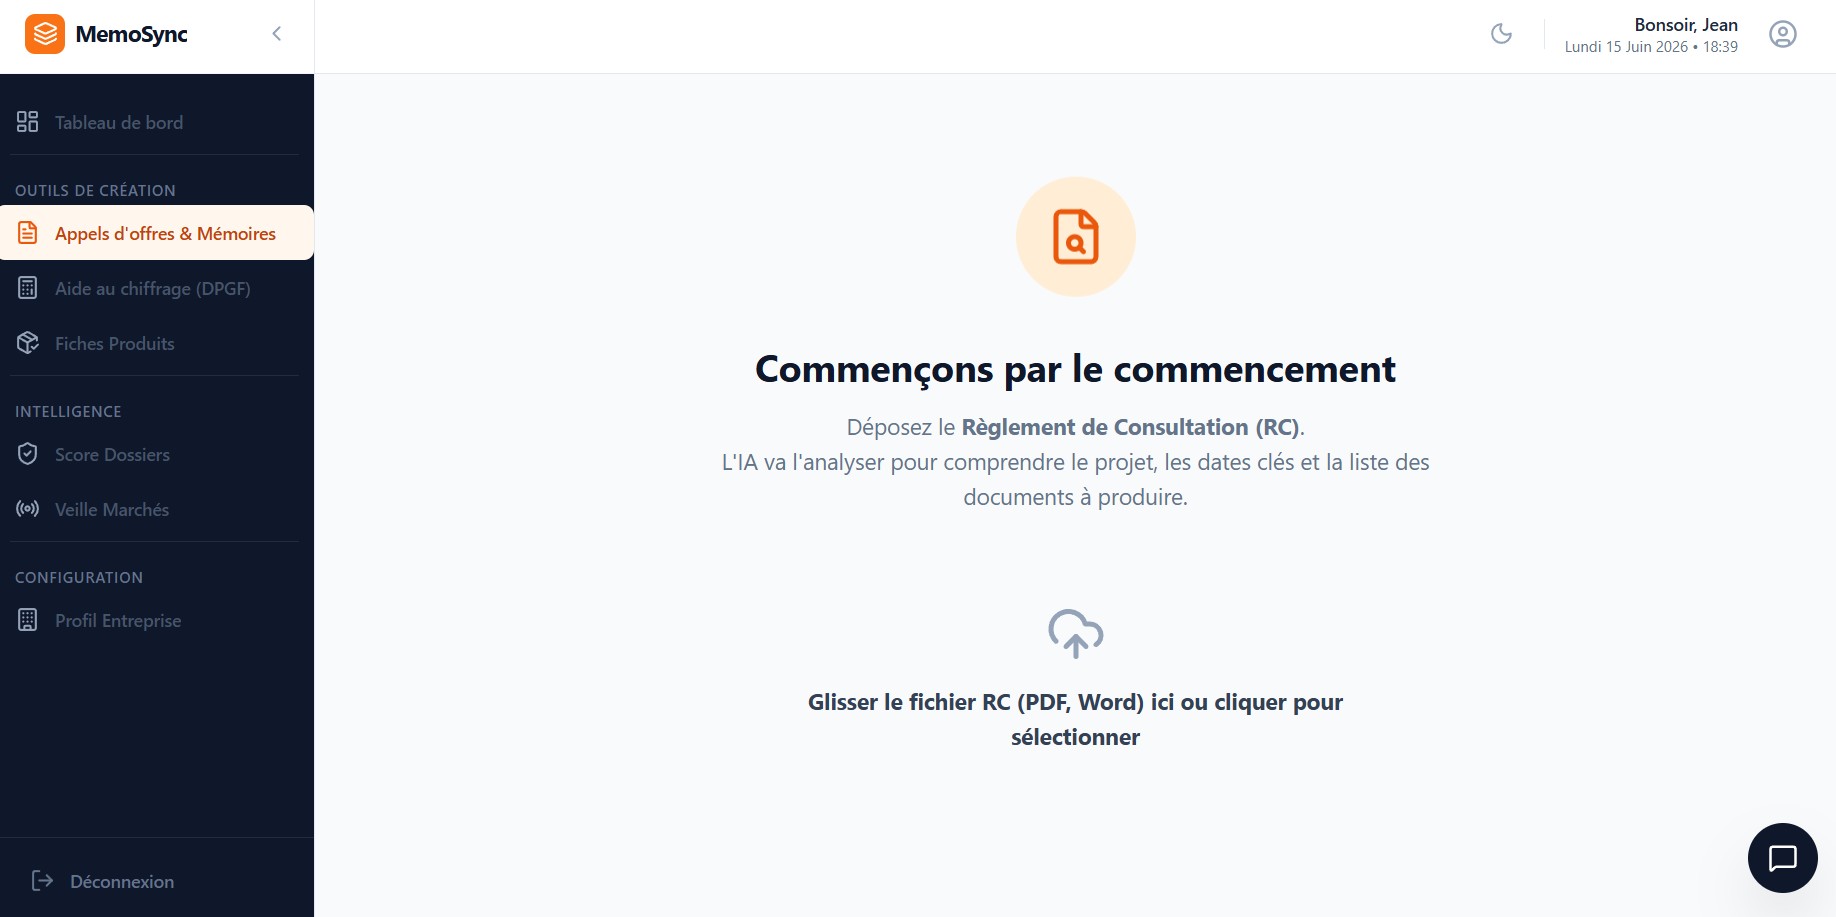Click the date 'Lundi 15 Juin 2026 • 18:39'
The image size is (1836, 917).
[x=1651, y=47]
